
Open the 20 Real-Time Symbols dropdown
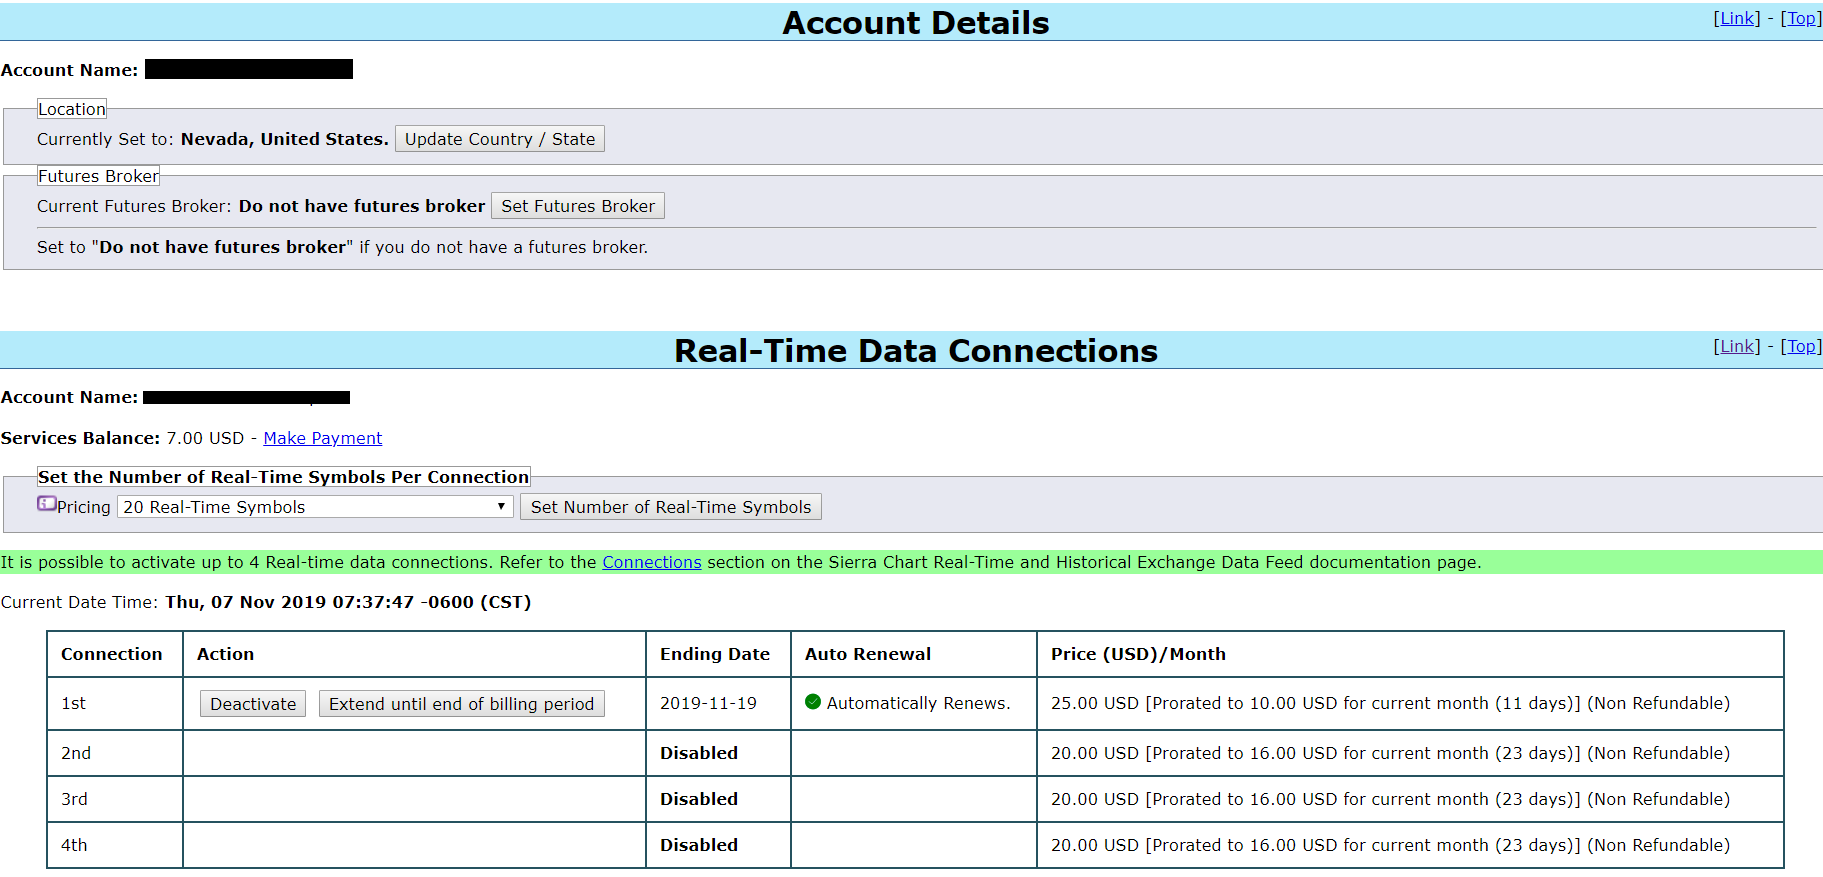coord(315,507)
